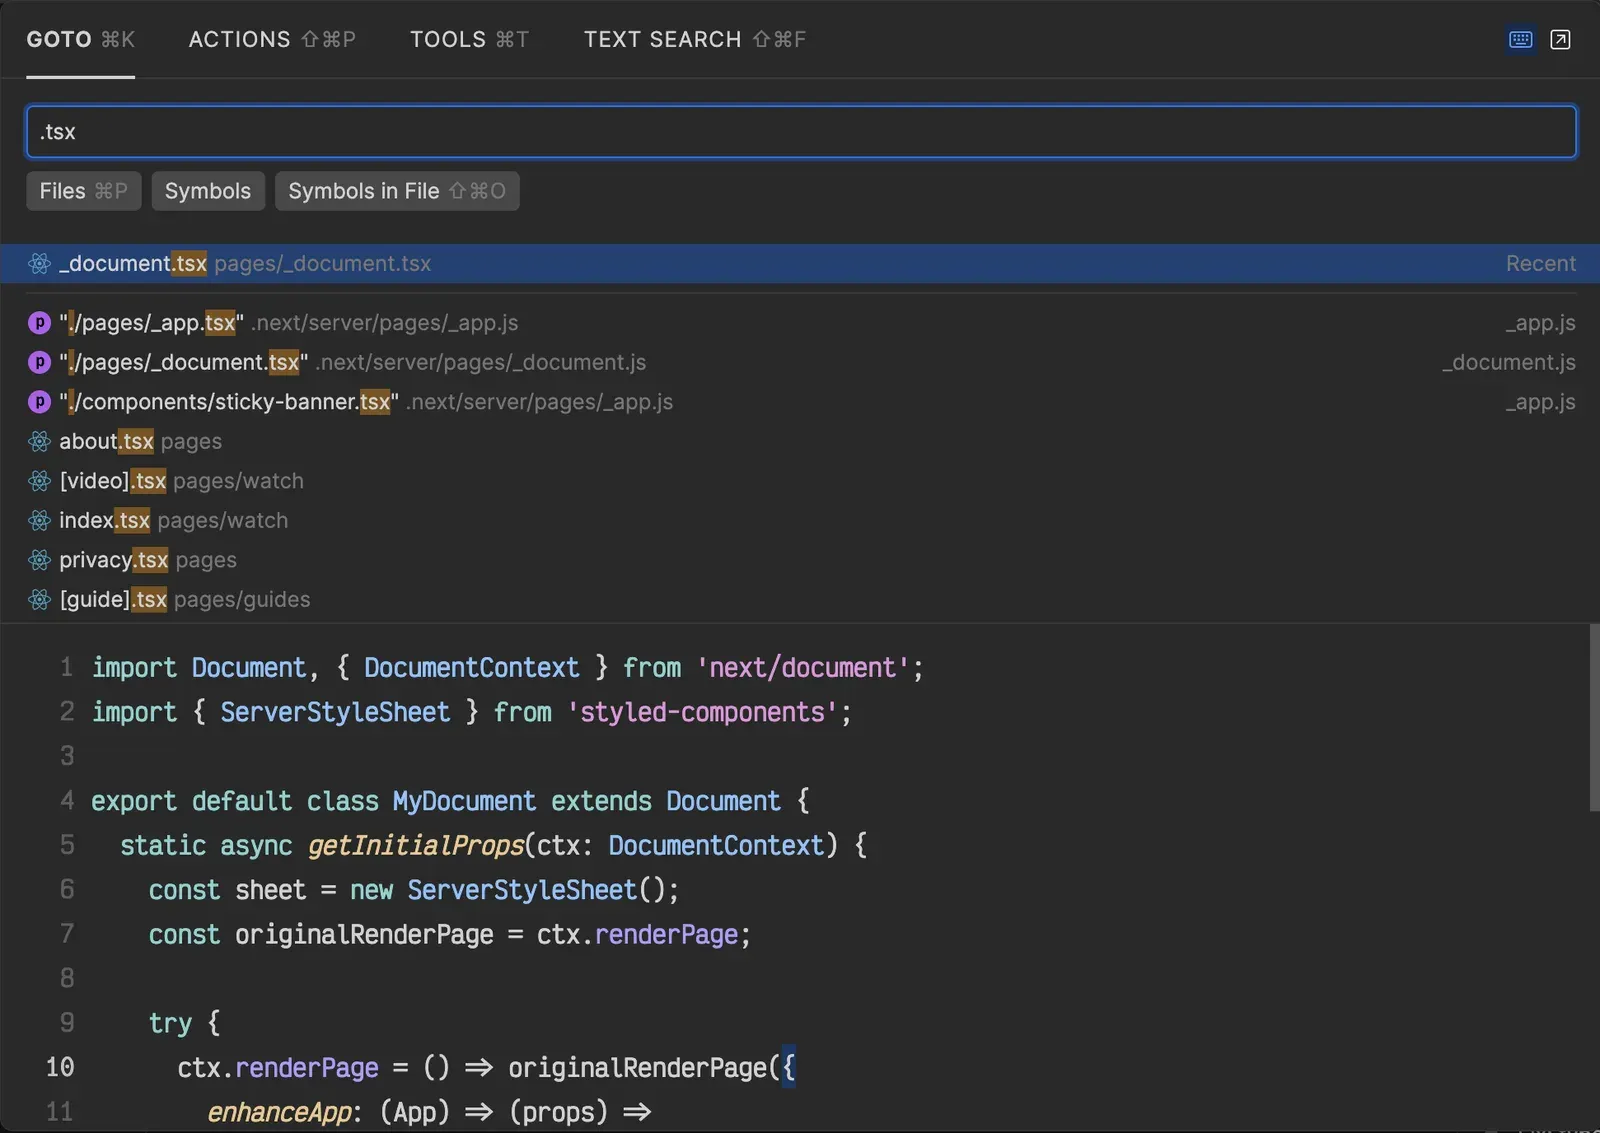1600x1133 pixels.
Task: Select "./components/sticky-banner.tsx" result
Action: pos(800,402)
